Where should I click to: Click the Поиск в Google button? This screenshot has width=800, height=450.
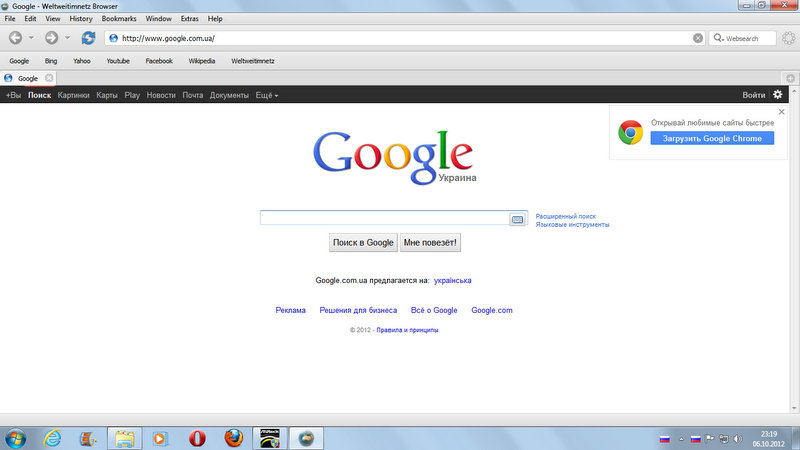363,243
